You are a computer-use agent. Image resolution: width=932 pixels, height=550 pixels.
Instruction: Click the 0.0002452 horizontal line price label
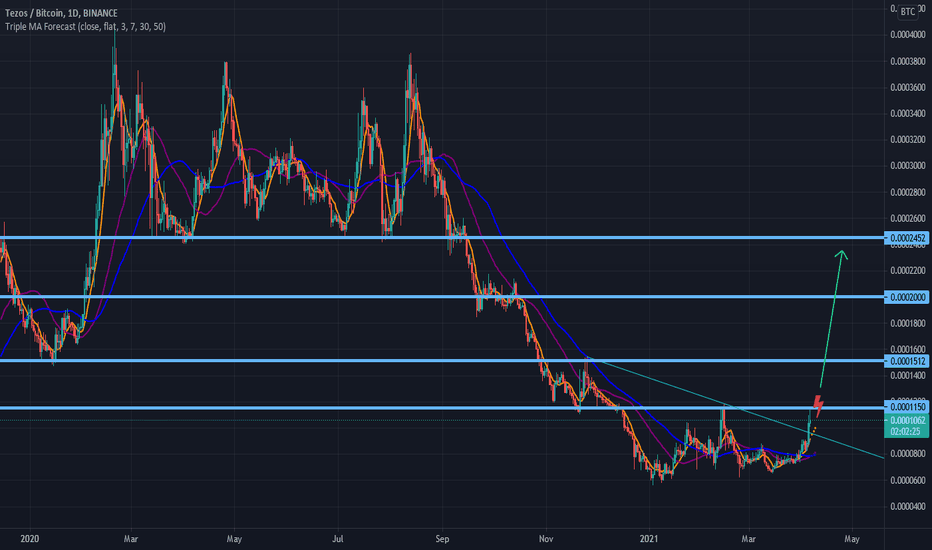906,238
